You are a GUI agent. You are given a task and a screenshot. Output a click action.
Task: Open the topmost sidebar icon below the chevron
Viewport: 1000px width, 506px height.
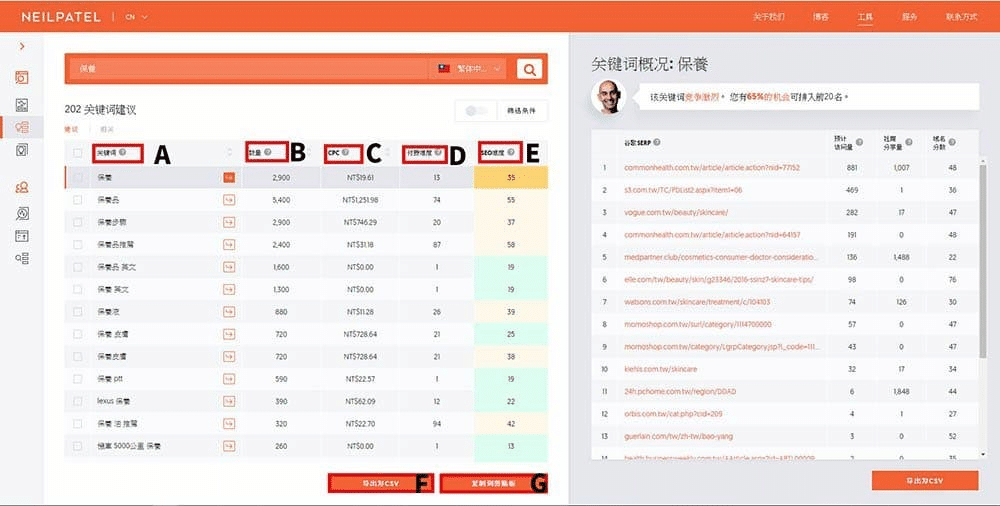pyautogui.click(x=22, y=78)
